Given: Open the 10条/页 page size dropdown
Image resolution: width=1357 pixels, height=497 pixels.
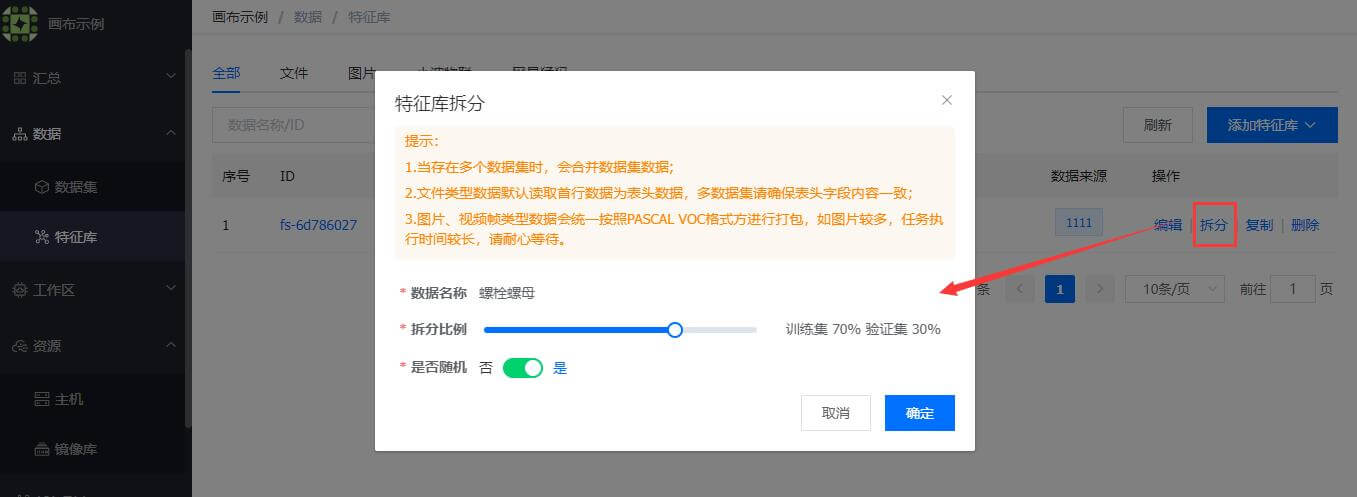Looking at the screenshot, I should coord(1175,289).
